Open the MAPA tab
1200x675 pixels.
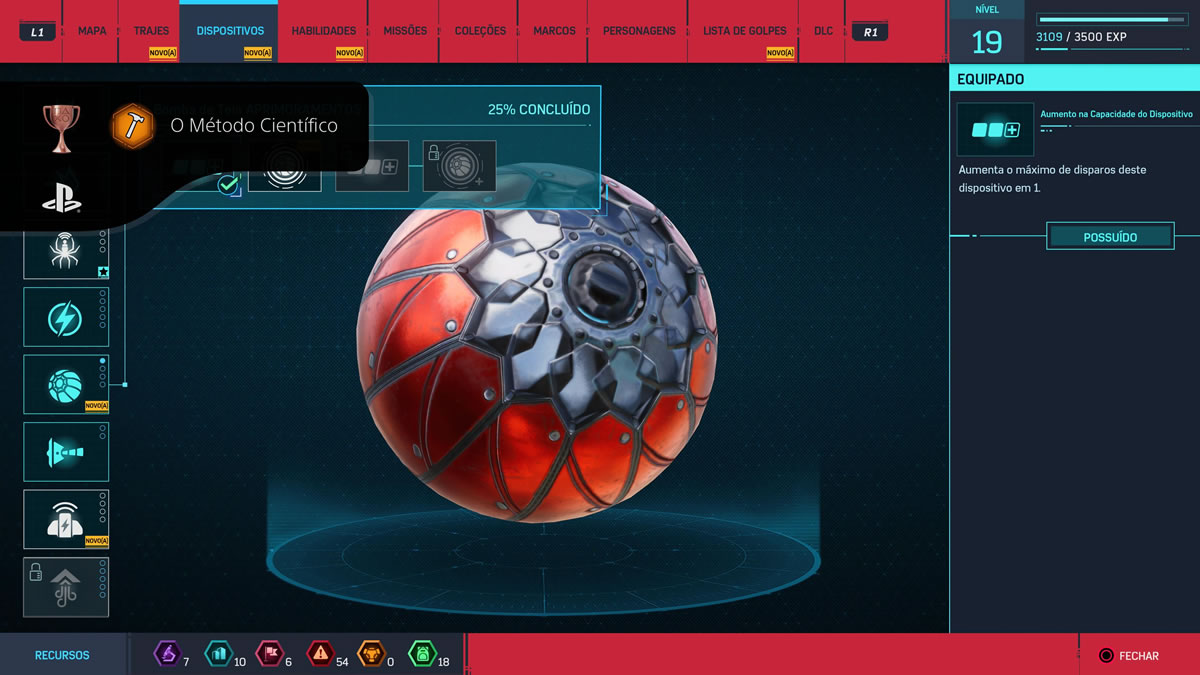(x=92, y=31)
